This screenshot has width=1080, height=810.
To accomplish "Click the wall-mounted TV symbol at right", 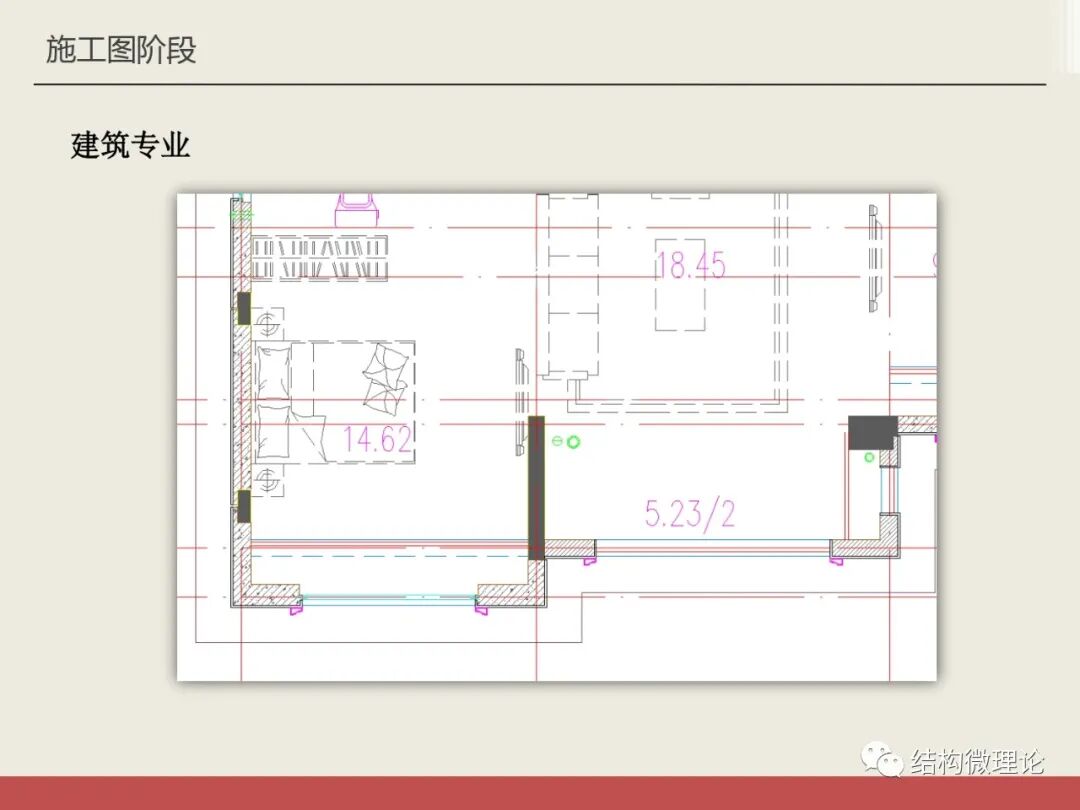I will (874, 258).
